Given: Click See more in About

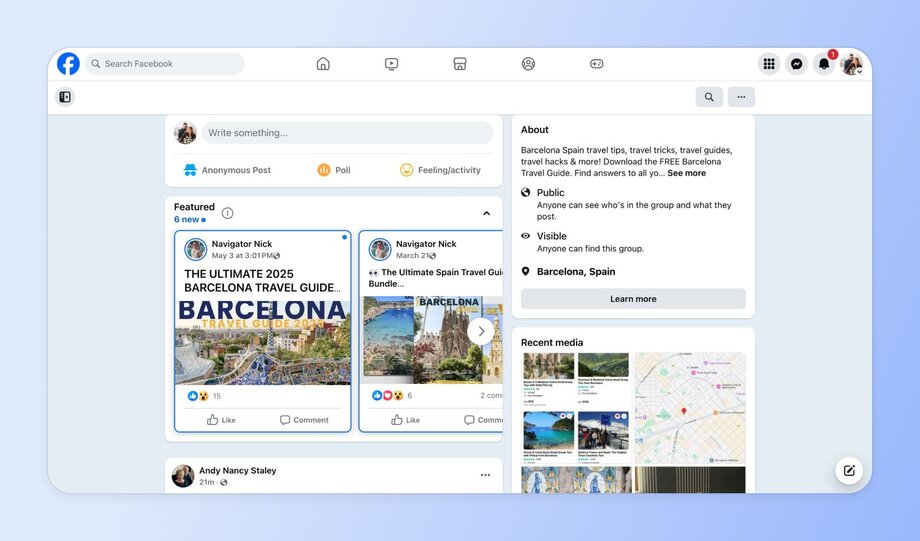Looking at the screenshot, I should [x=686, y=173].
